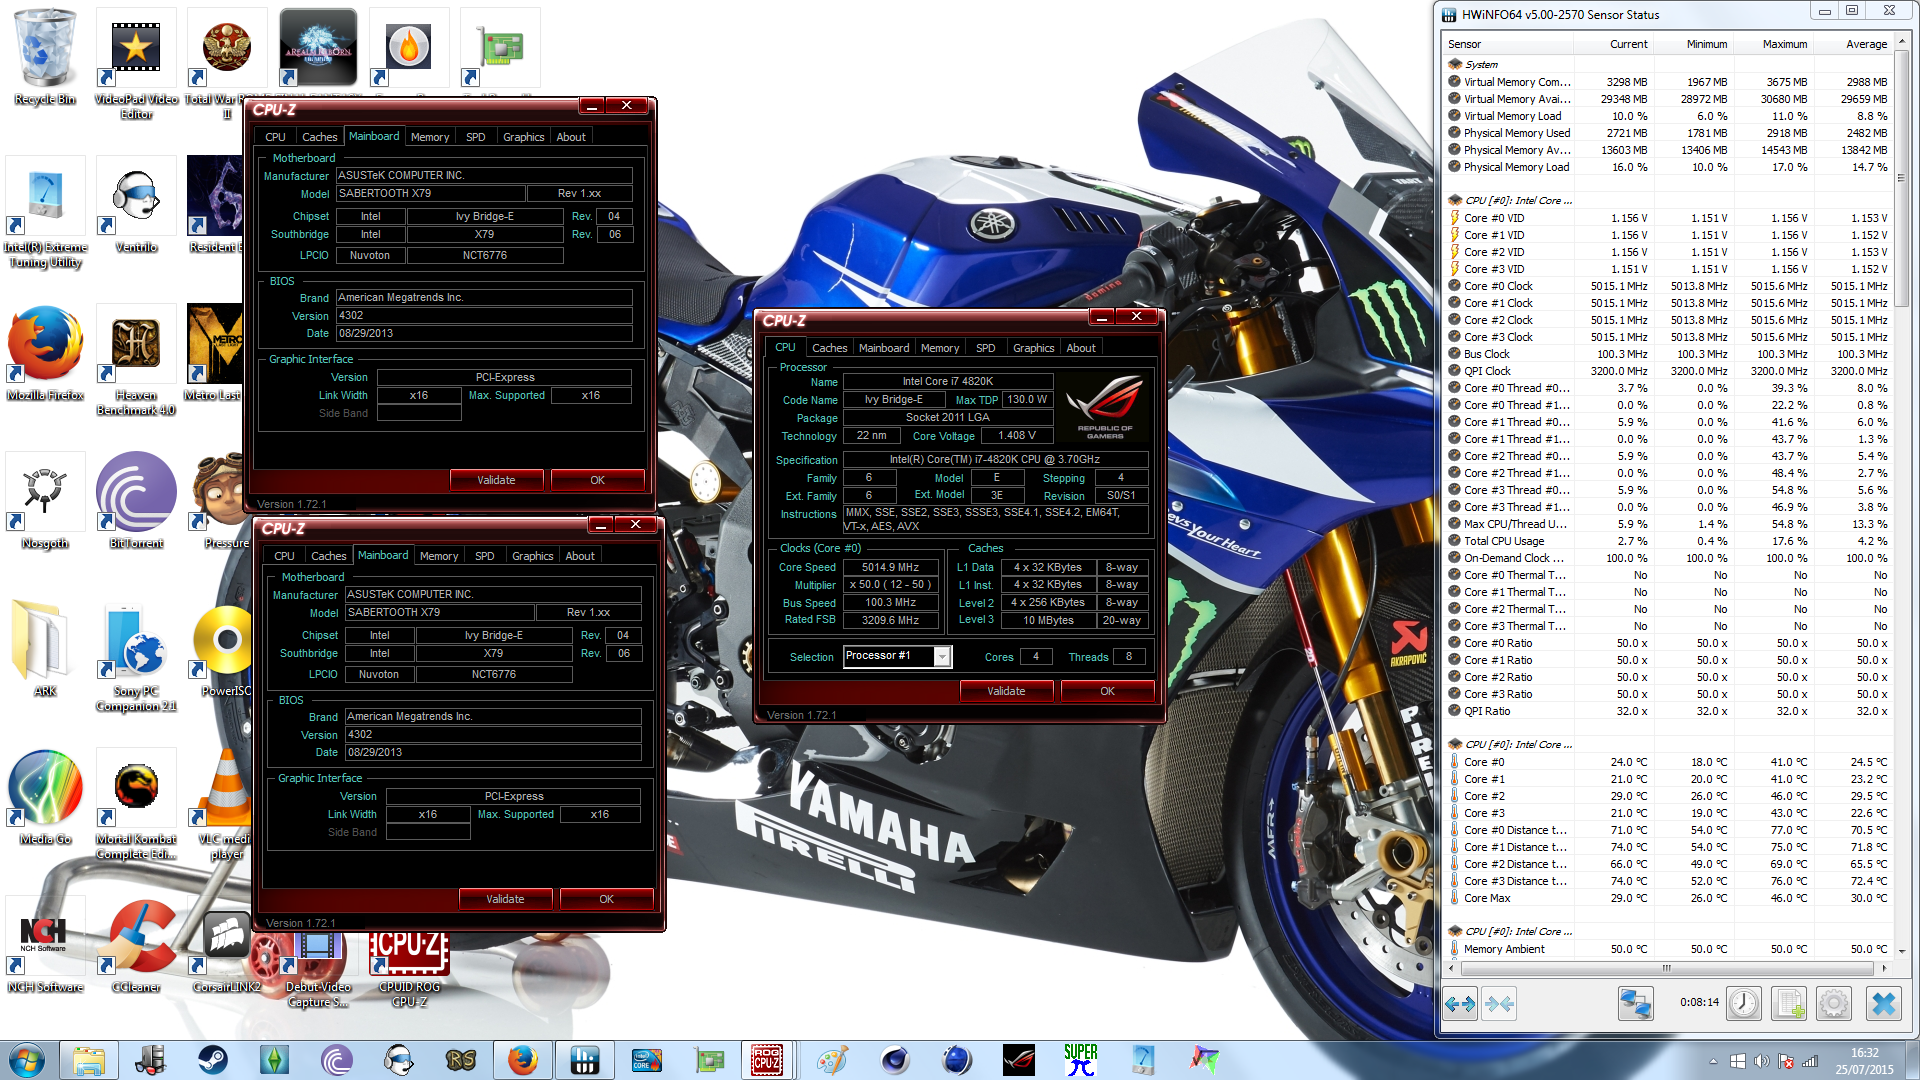Screen dimensions: 1920x1080
Task: Open the Recycle Bin desktop icon
Action: (x=44, y=58)
